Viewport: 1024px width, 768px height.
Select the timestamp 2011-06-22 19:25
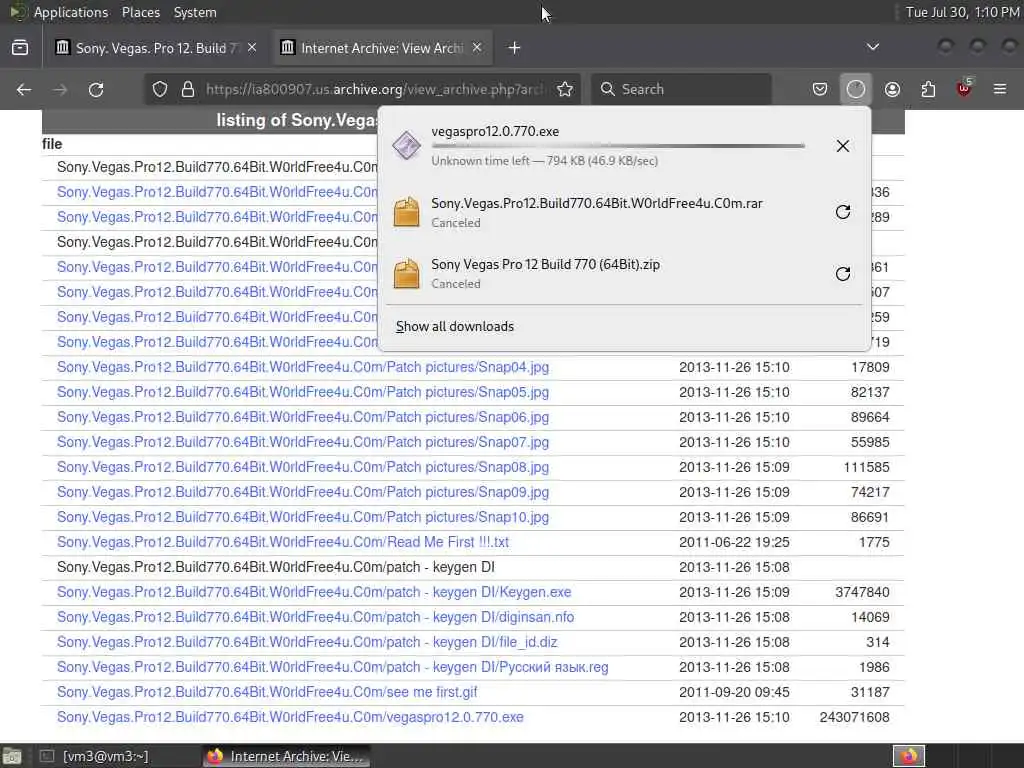[734, 542]
